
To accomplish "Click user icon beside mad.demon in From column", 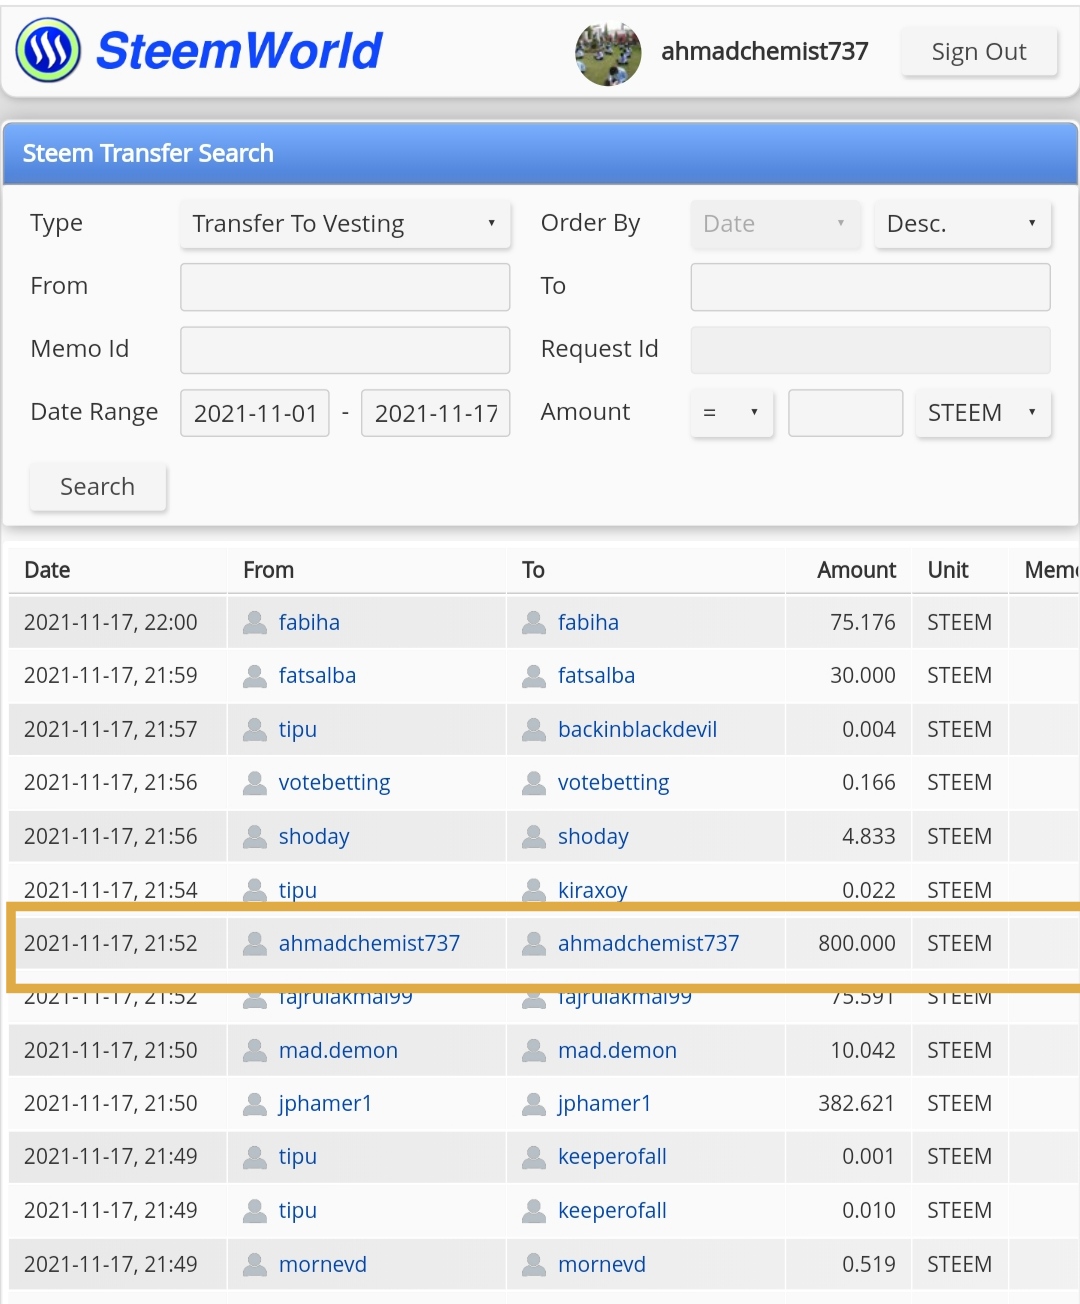I will [x=255, y=1050].
